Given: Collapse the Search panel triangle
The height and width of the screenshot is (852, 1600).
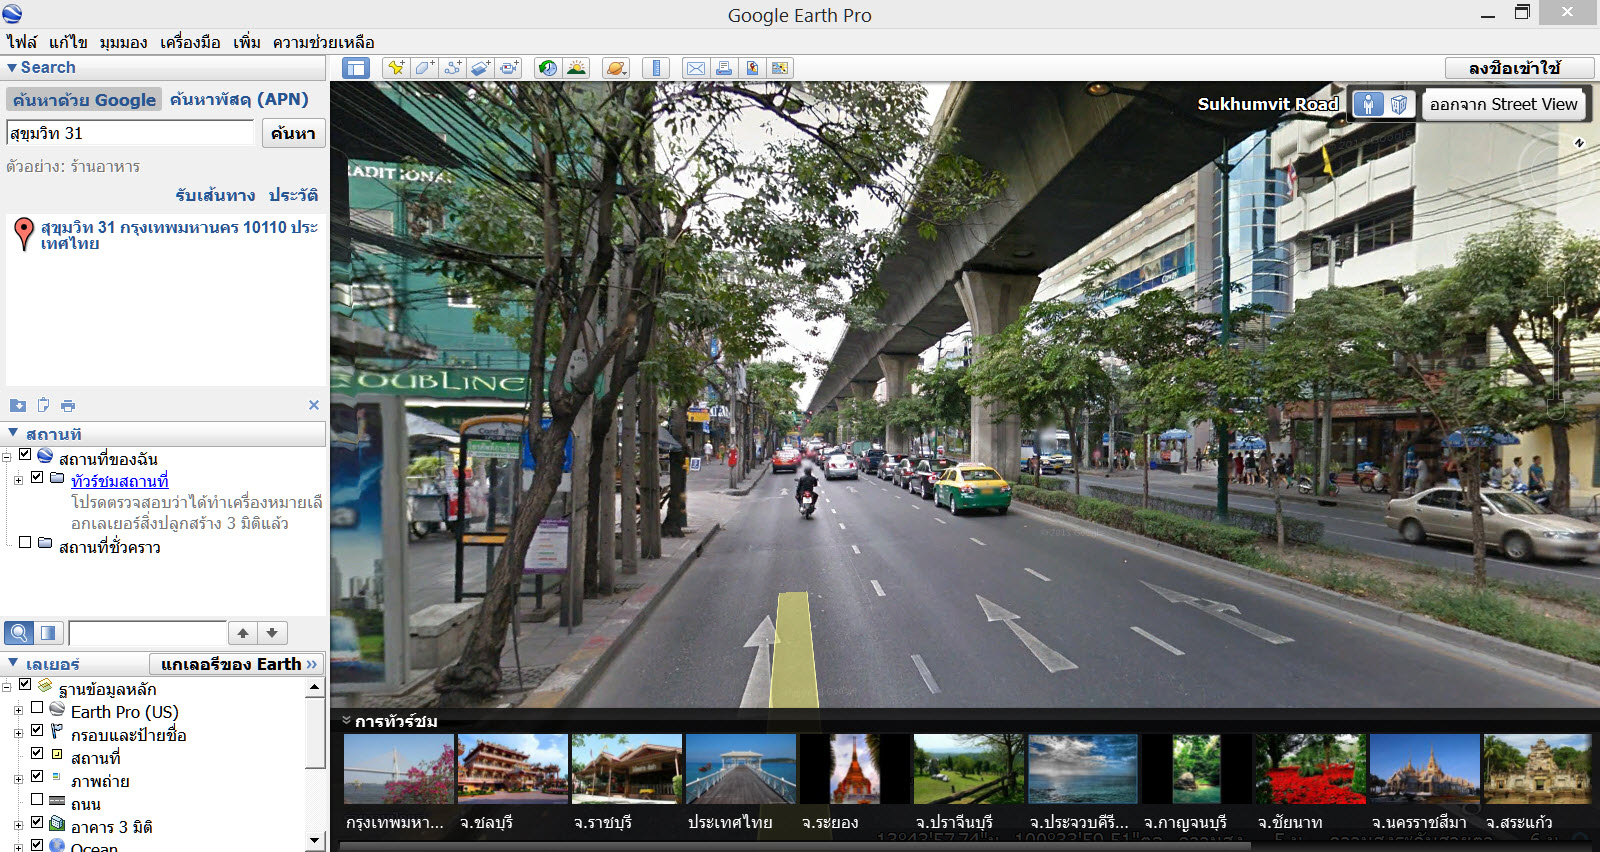Looking at the screenshot, I should tap(12, 68).
